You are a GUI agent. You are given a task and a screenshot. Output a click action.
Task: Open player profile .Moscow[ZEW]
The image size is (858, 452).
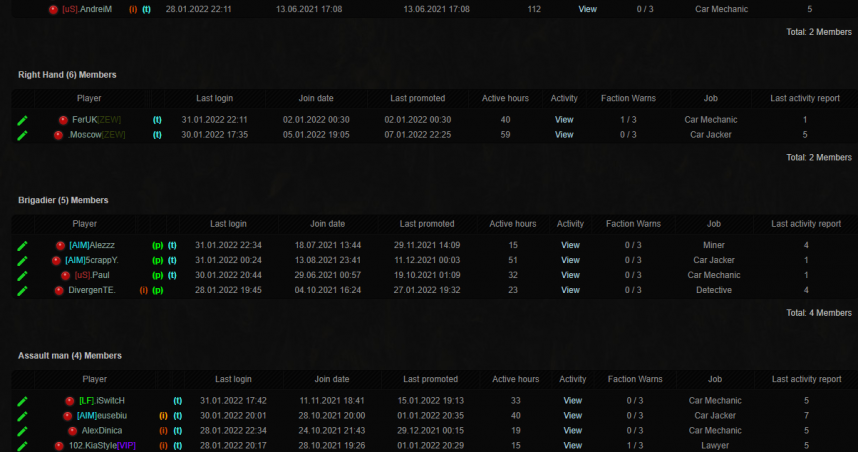tap(96, 135)
